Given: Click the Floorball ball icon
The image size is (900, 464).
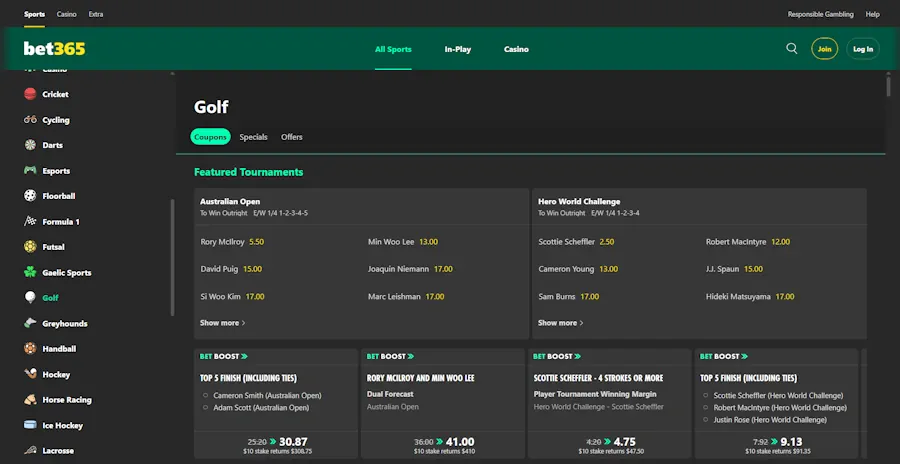Looking at the screenshot, I should pyautogui.click(x=30, y=196).
